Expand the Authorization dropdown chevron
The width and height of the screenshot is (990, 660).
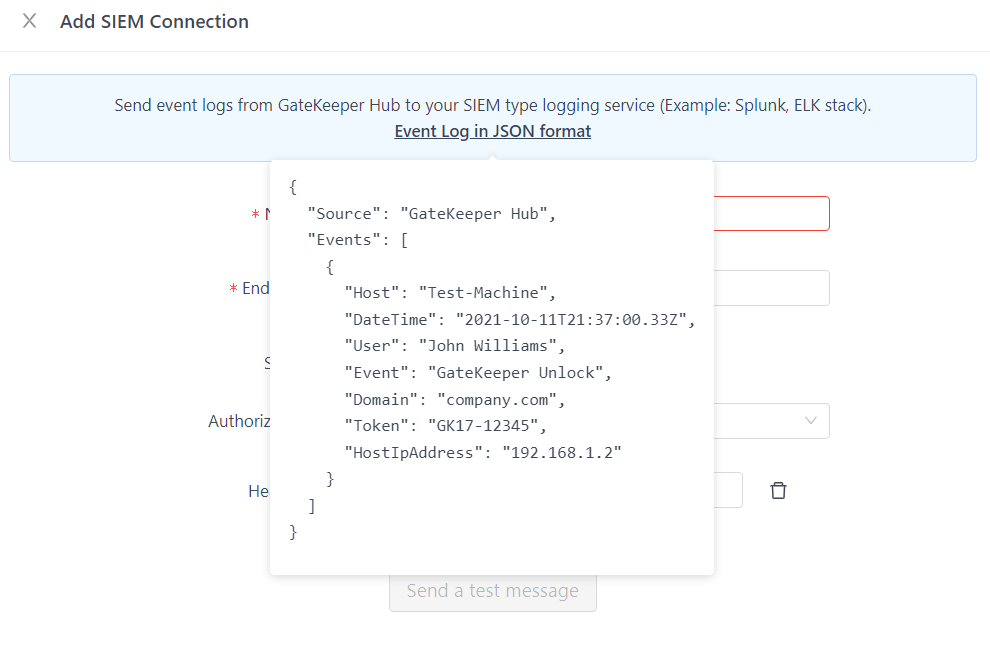pyautogui.click(x=811, y=421)
